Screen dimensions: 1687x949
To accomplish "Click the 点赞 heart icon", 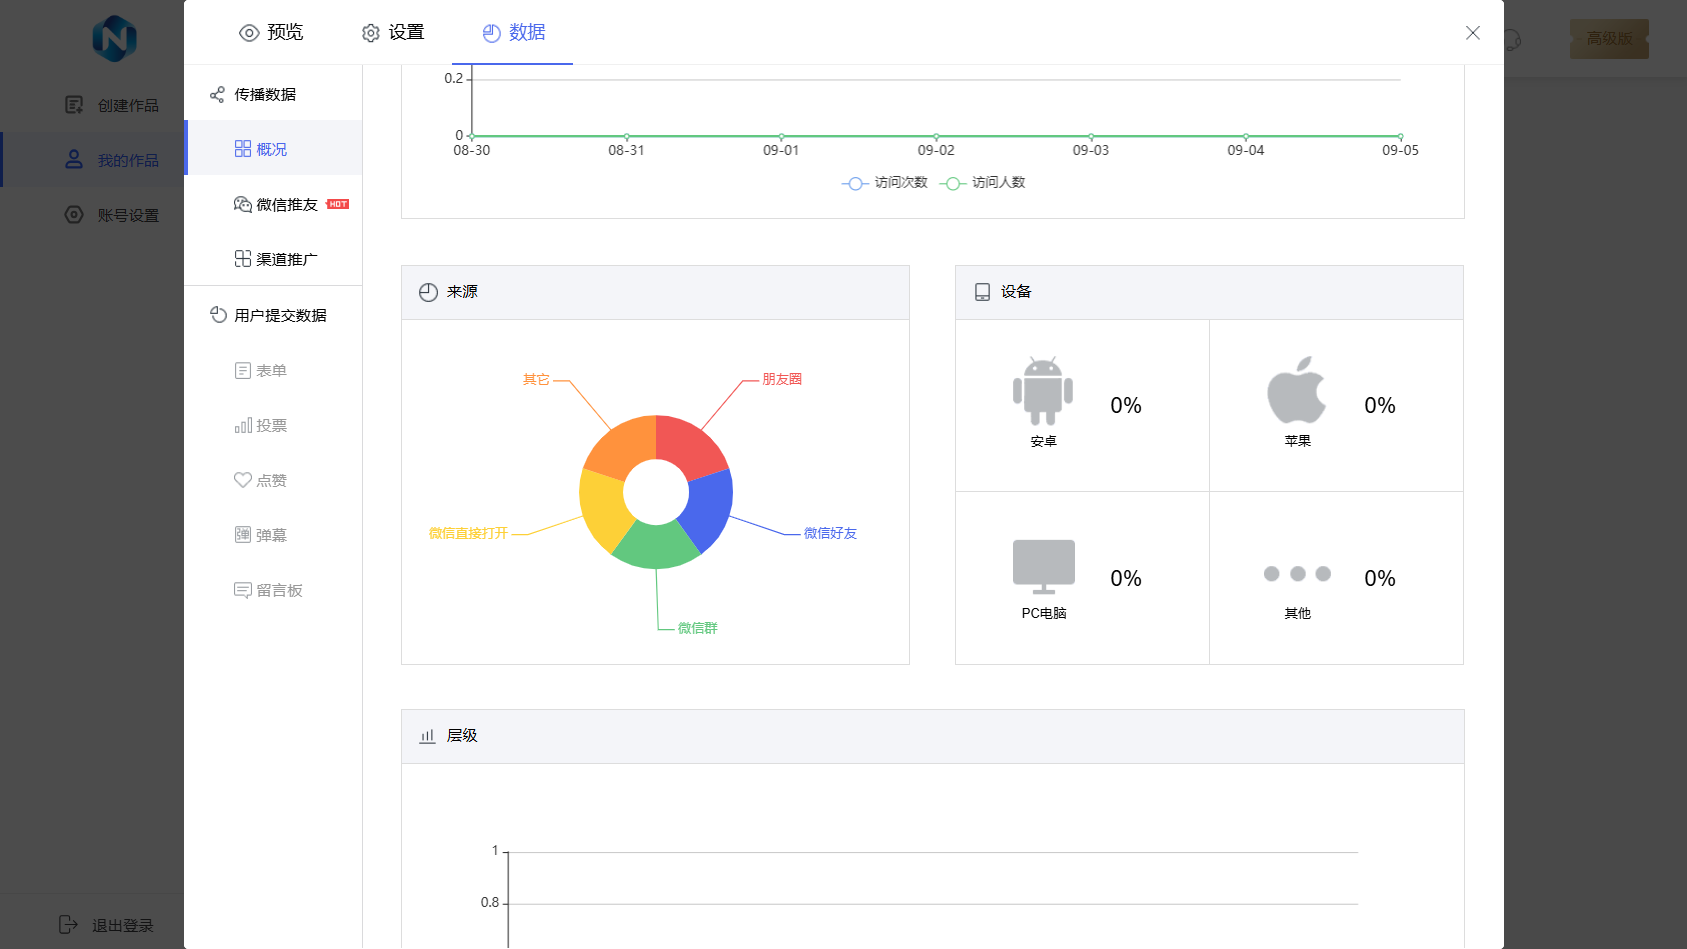I will point(242,480).
